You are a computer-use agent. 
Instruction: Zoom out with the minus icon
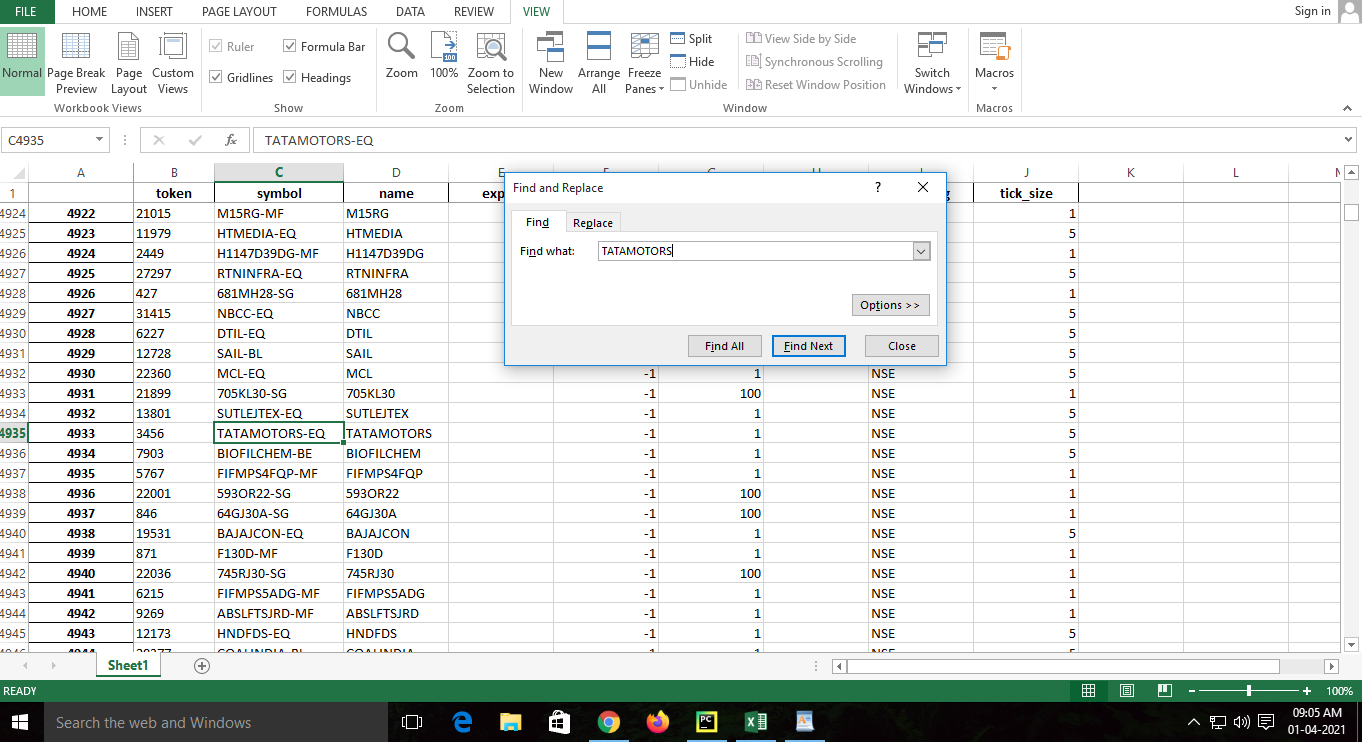point(1192,691)
